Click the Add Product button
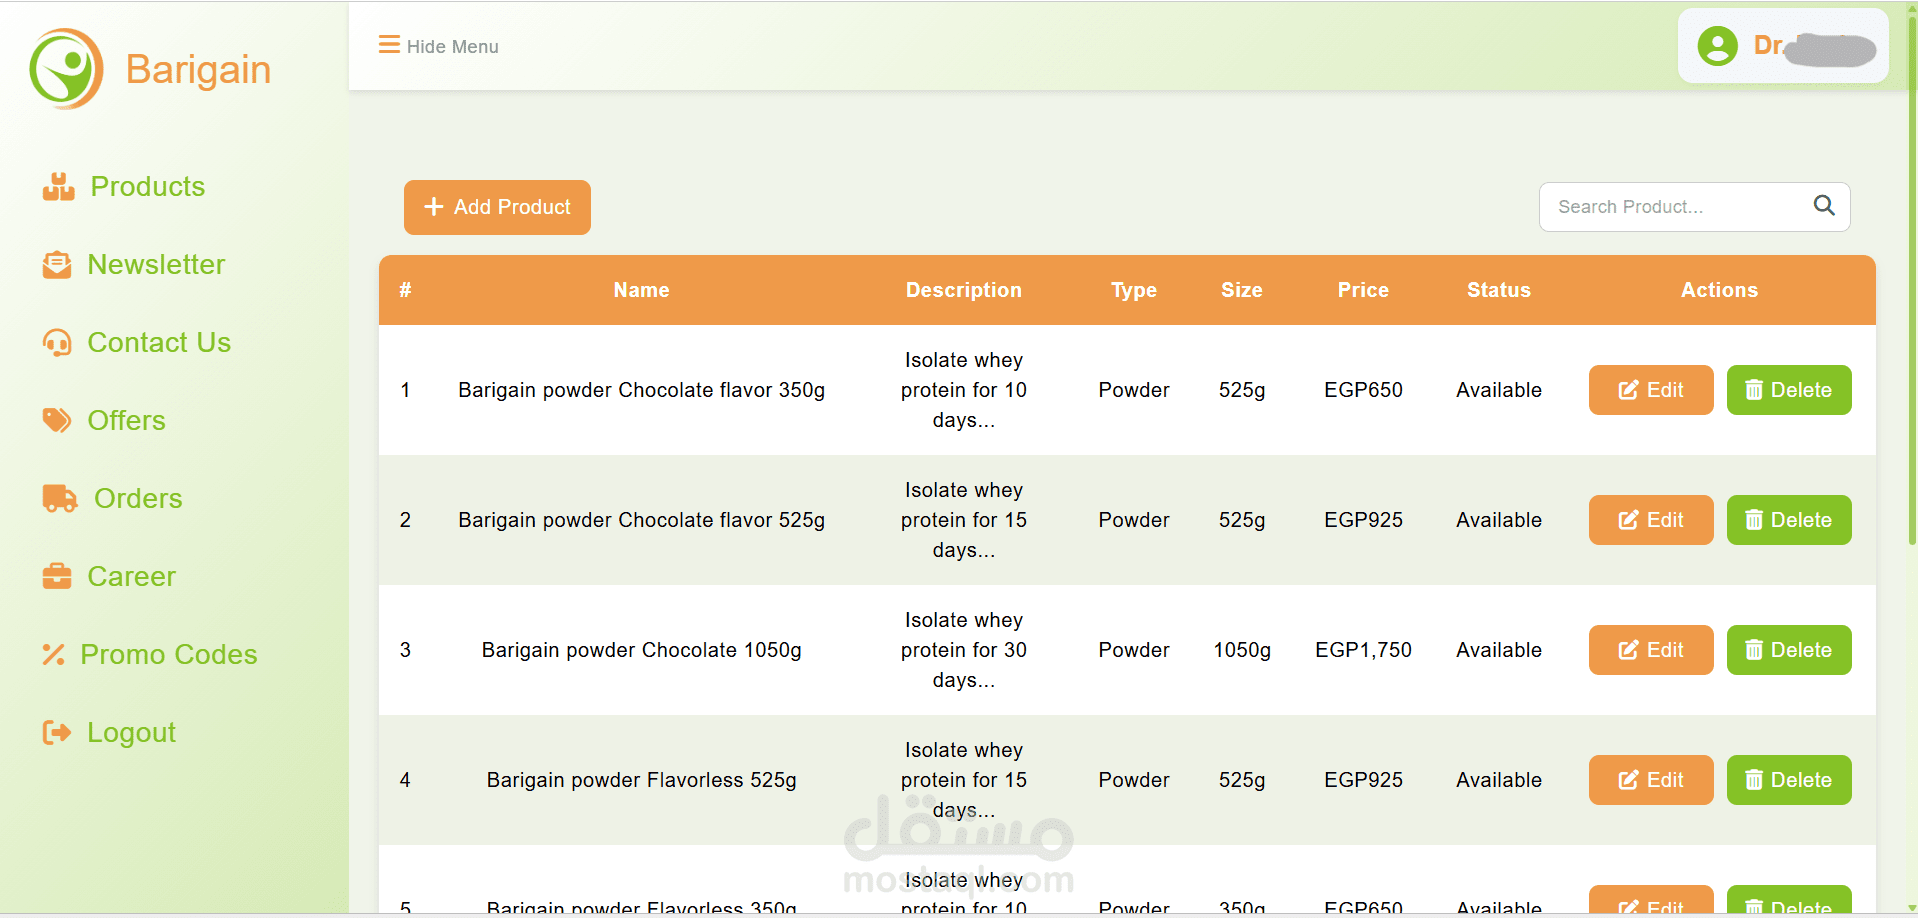Viewport: 1918px width, 918px height. 497,207
